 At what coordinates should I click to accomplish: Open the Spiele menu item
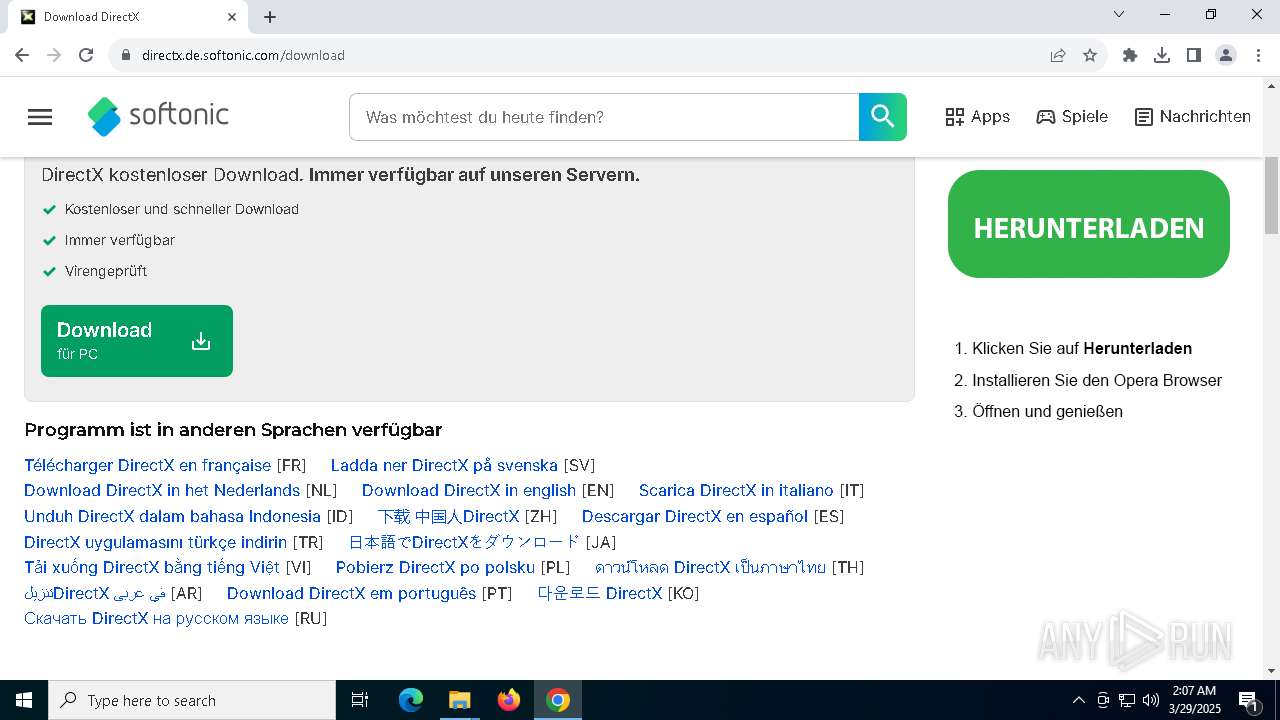[x=1072, y=117]
